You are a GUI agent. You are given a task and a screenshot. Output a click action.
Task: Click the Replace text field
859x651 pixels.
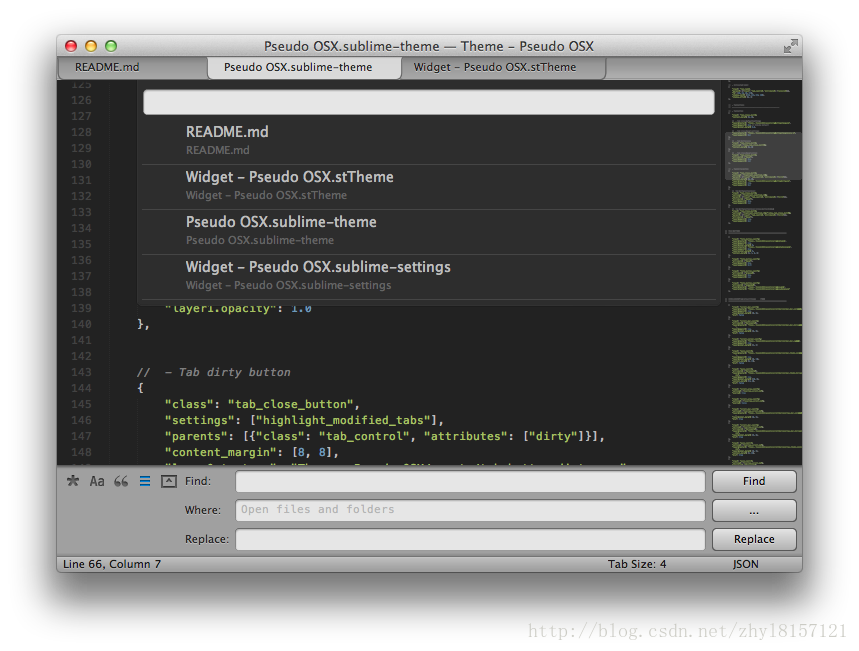pos(470,539)
